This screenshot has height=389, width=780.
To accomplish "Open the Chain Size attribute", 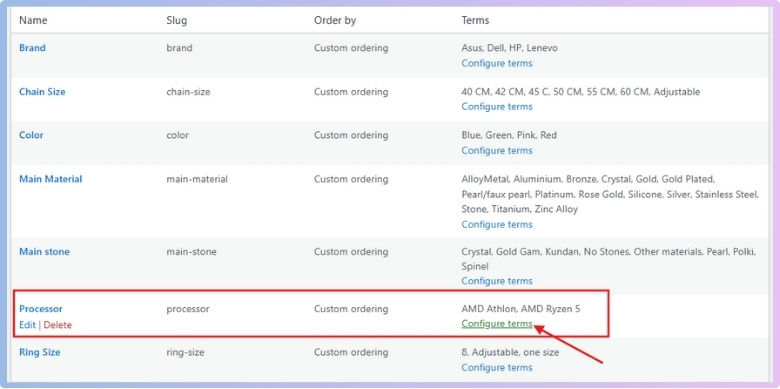I will (42, 92).
